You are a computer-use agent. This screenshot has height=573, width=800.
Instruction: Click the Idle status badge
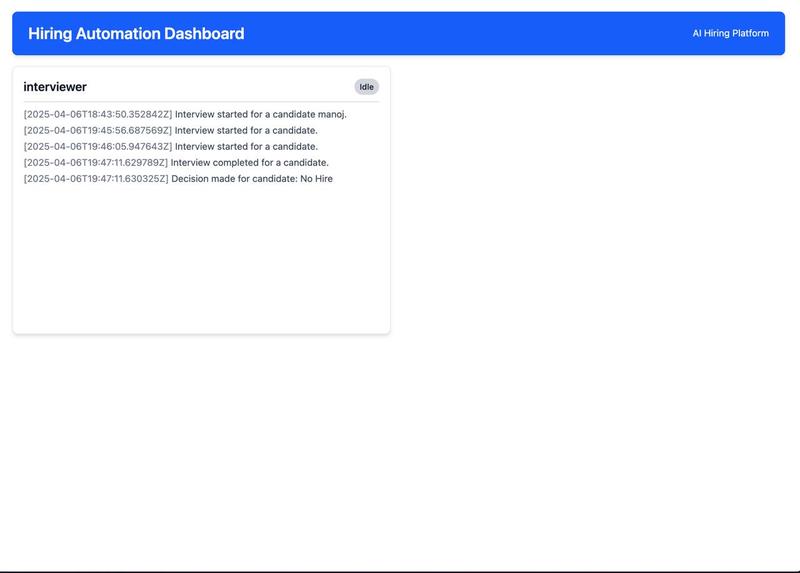366,87
